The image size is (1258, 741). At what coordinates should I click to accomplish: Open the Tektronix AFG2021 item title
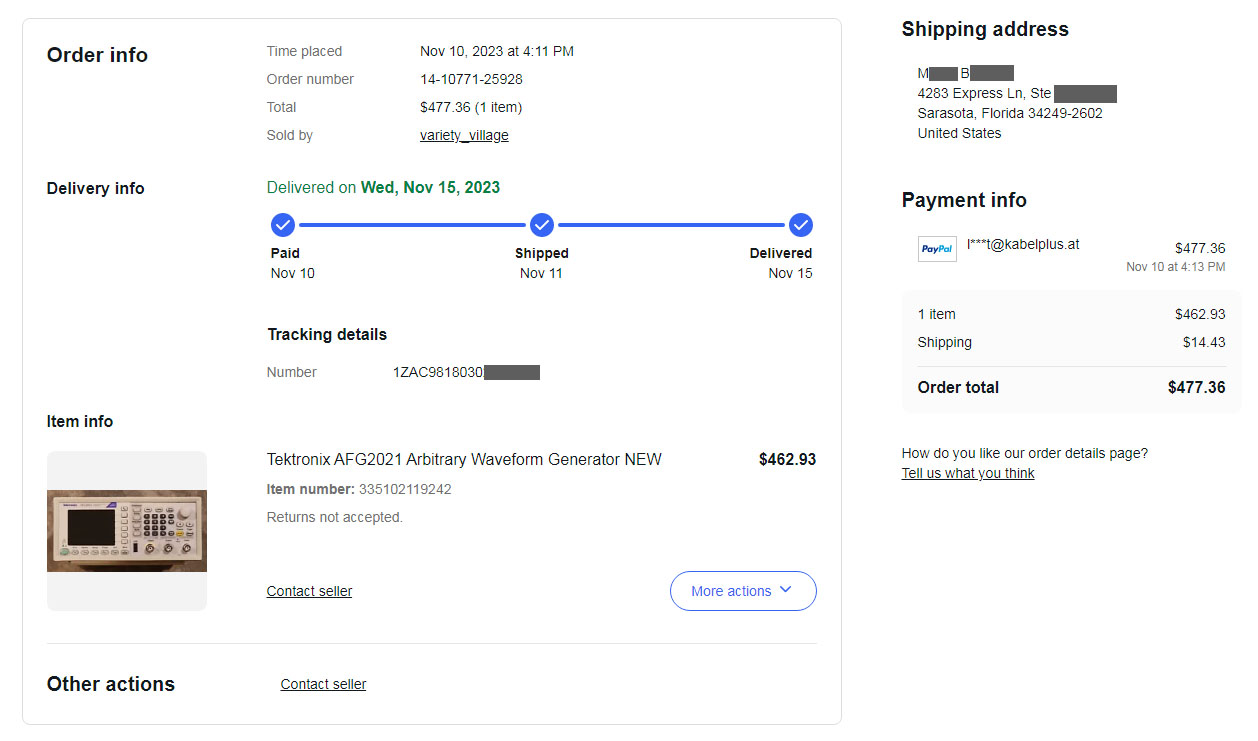tap(464, 460)
